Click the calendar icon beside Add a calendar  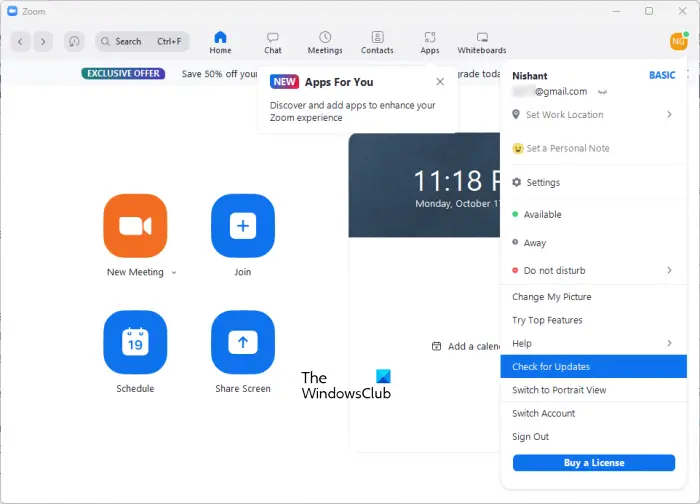coord(437,346)
